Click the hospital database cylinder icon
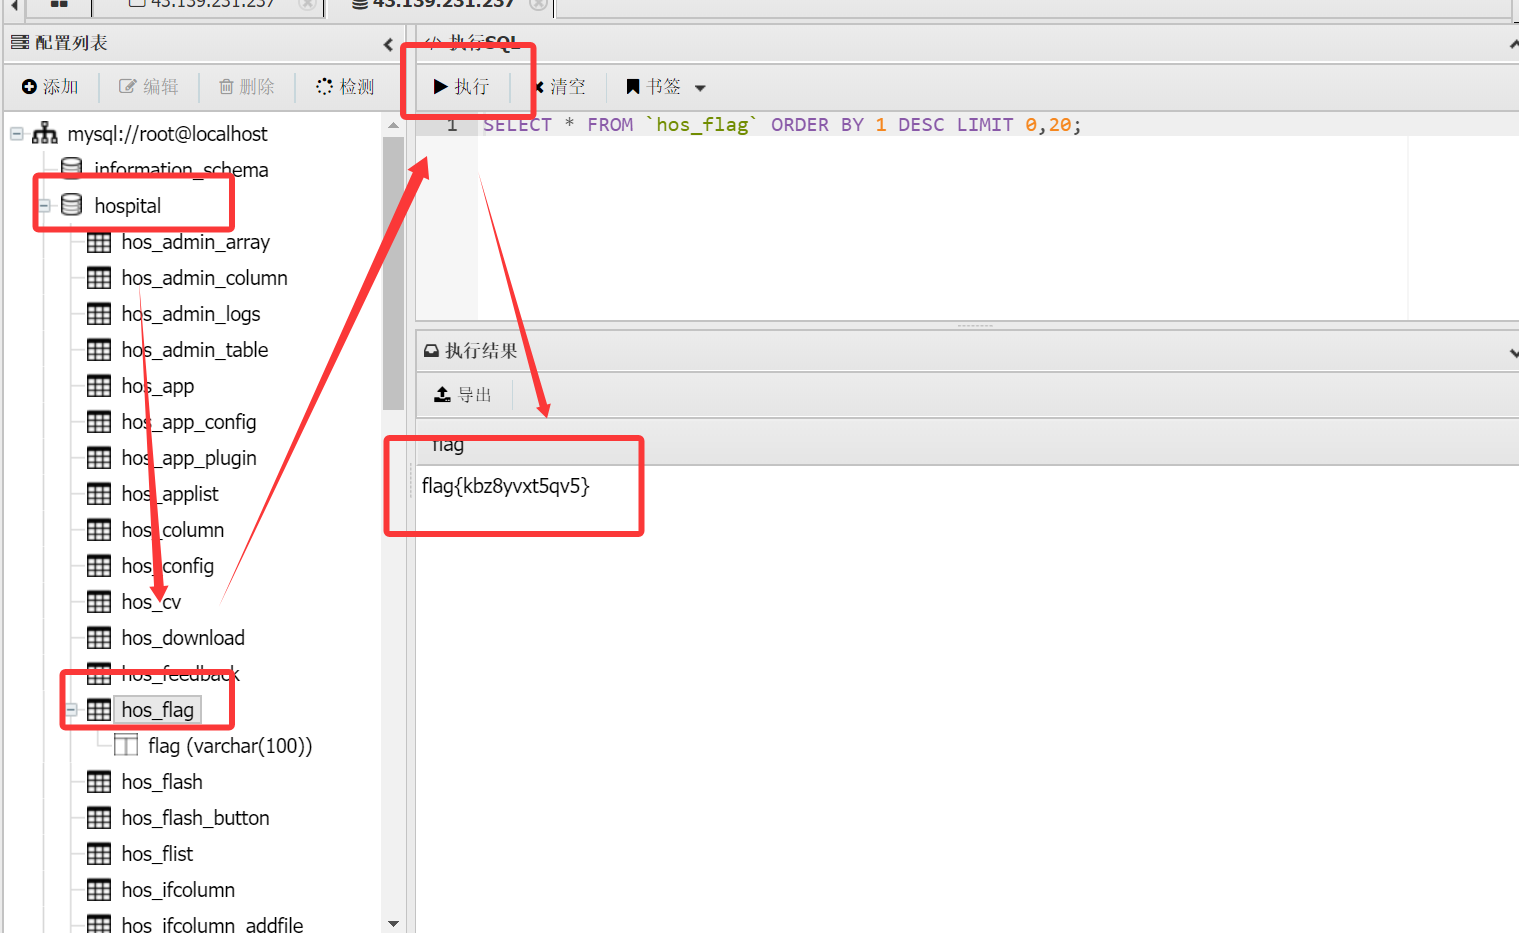Image resolution: width=1519 pixels, height=933 pixels. [72, 205]
